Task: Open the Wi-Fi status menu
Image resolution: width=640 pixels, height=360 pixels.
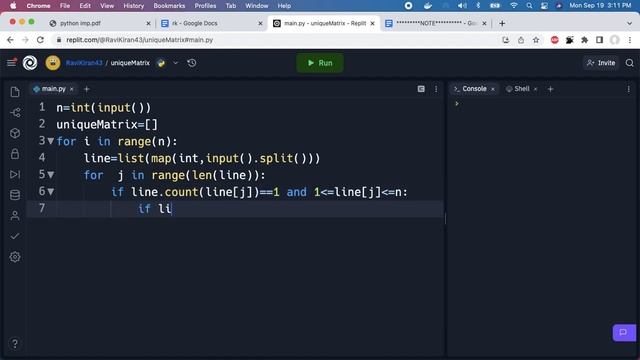Action: 513,6
